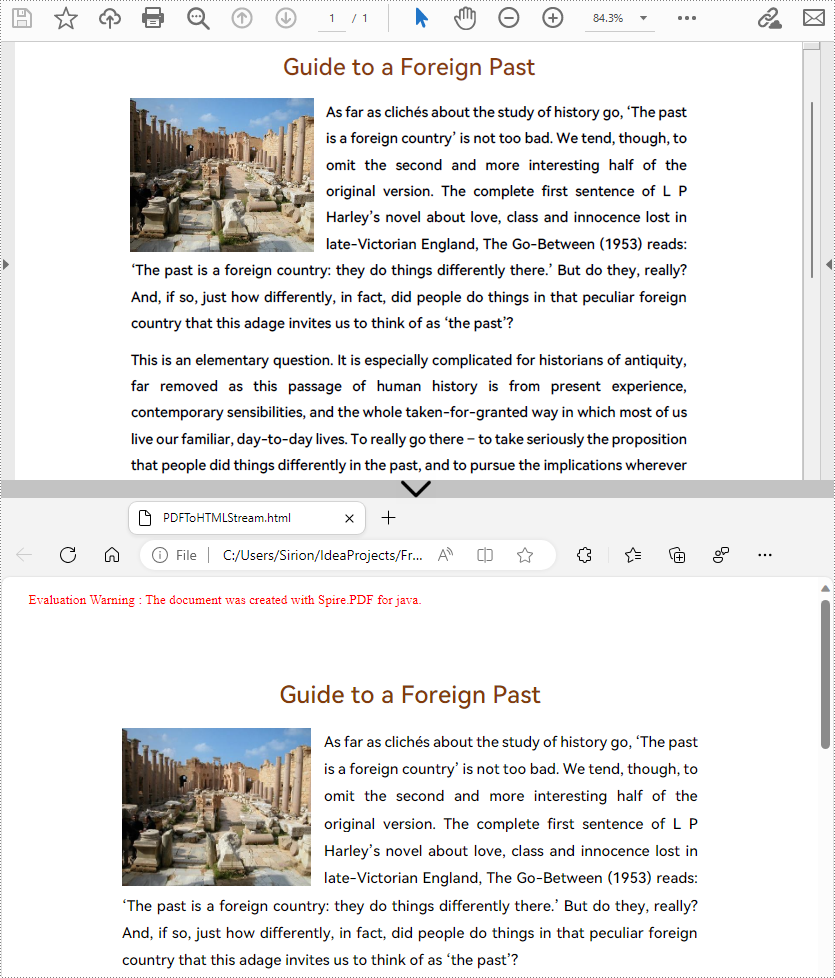Save the PDF file
The image size is (835, 978).
22,17
